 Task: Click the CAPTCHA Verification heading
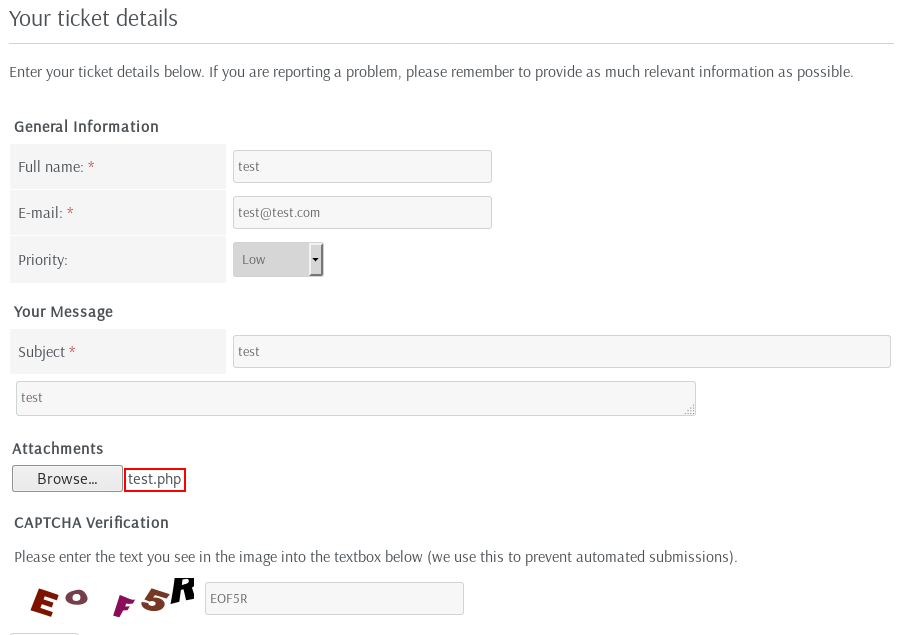91,523
